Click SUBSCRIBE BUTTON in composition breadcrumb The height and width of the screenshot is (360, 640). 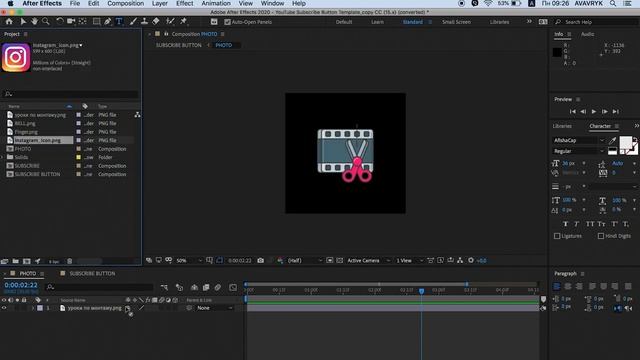(178, 45)
